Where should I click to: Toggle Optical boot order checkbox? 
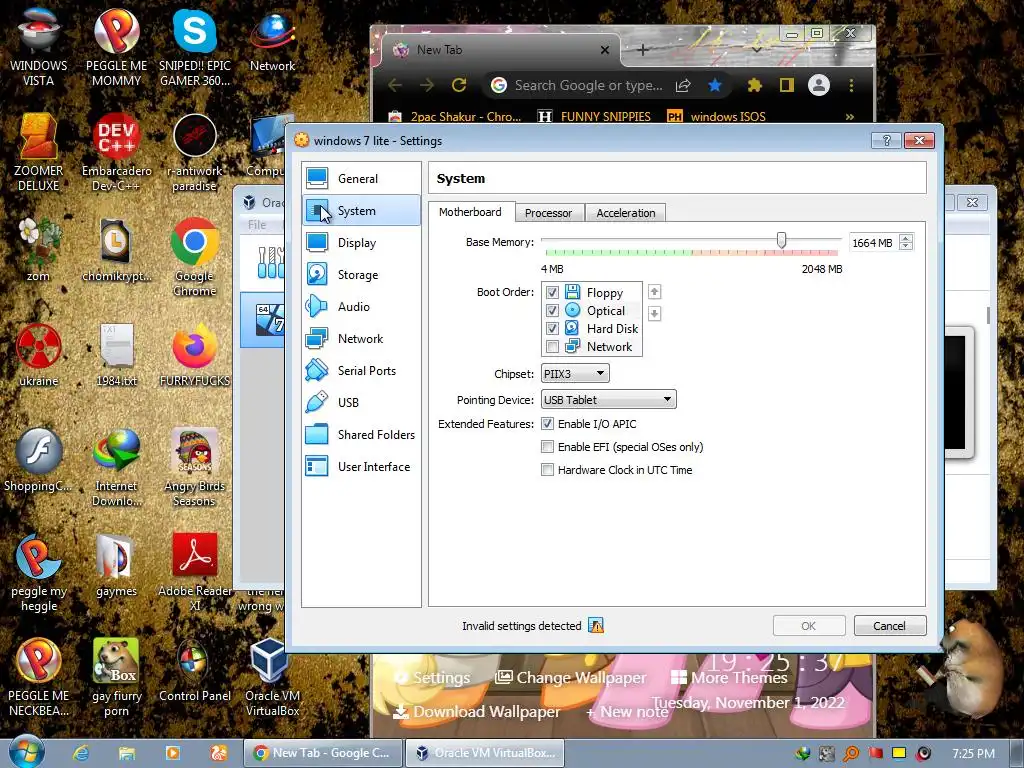pos(552,310)
